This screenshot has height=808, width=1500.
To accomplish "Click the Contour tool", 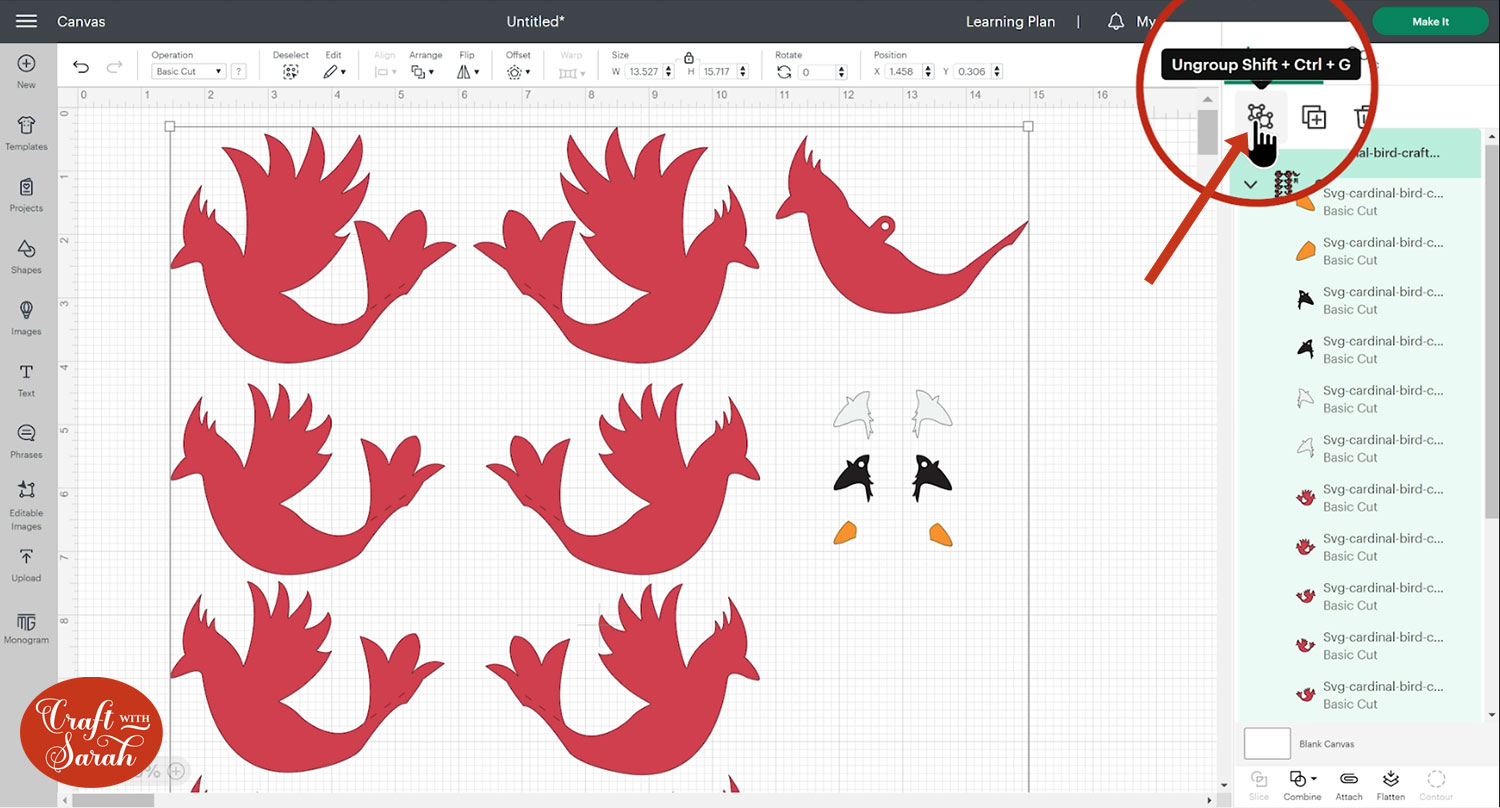I will pos(1436,784).
